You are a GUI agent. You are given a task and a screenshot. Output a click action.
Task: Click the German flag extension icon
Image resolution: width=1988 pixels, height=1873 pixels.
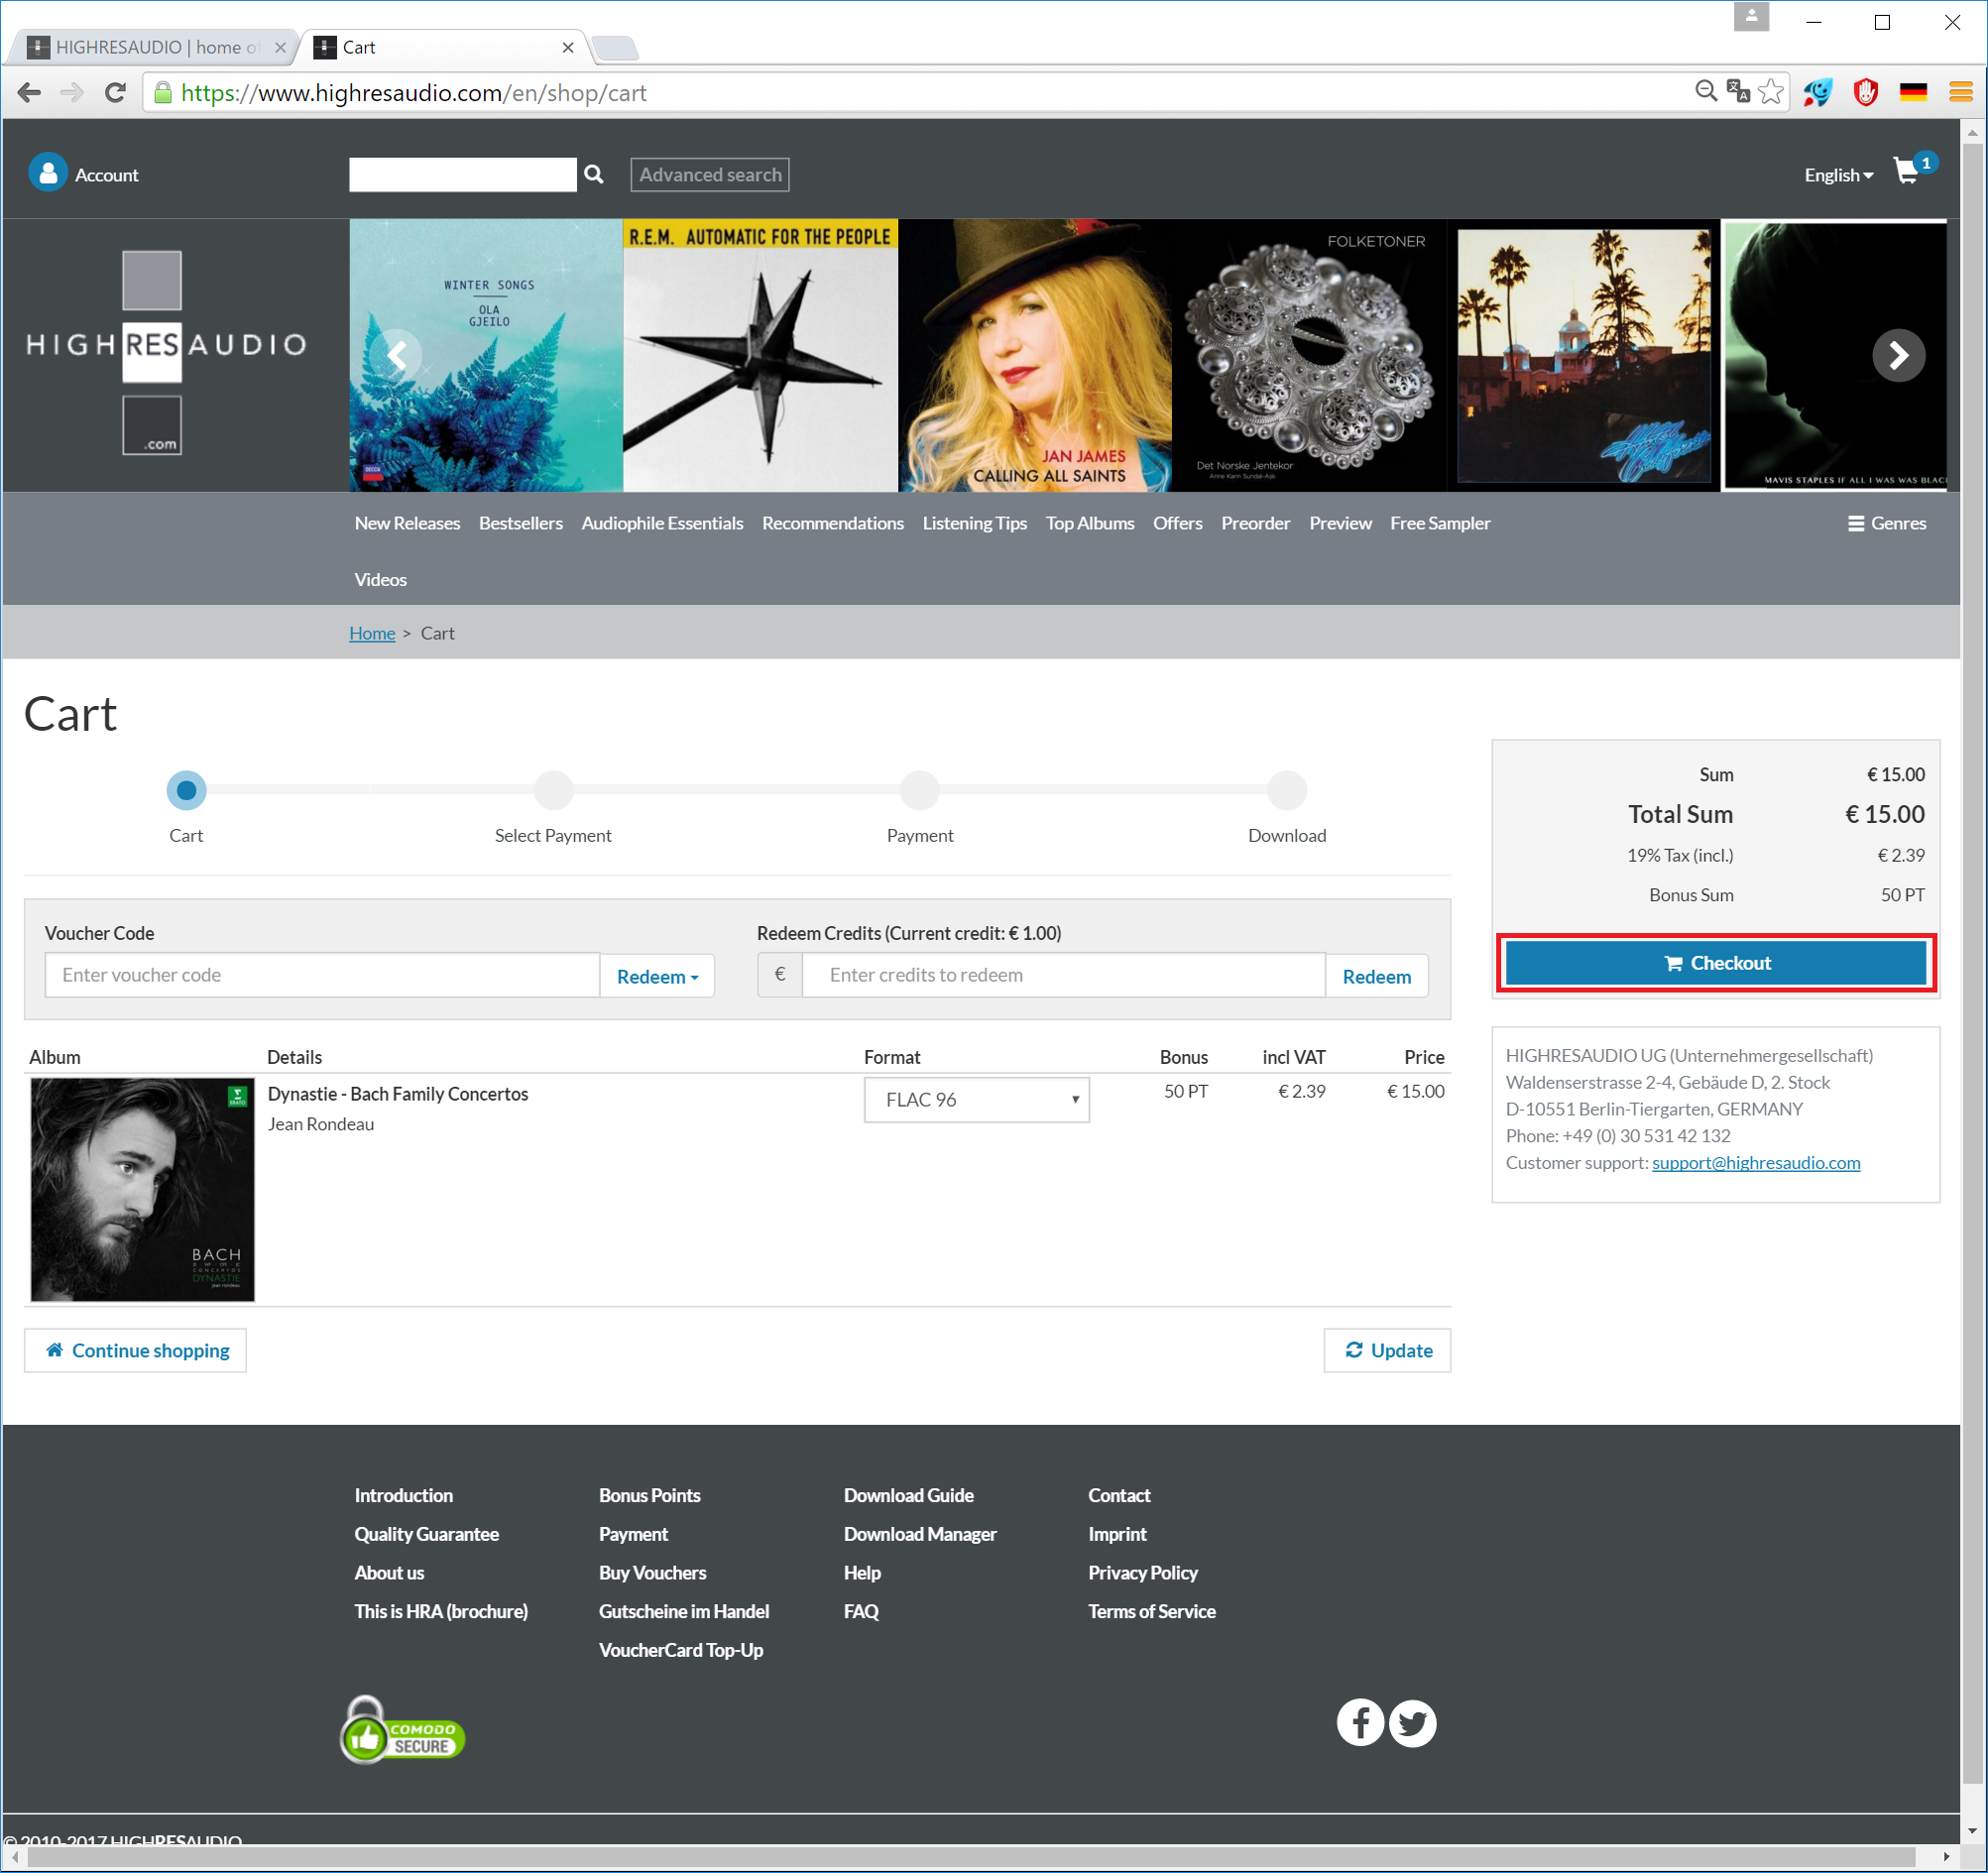point(1913,92)
